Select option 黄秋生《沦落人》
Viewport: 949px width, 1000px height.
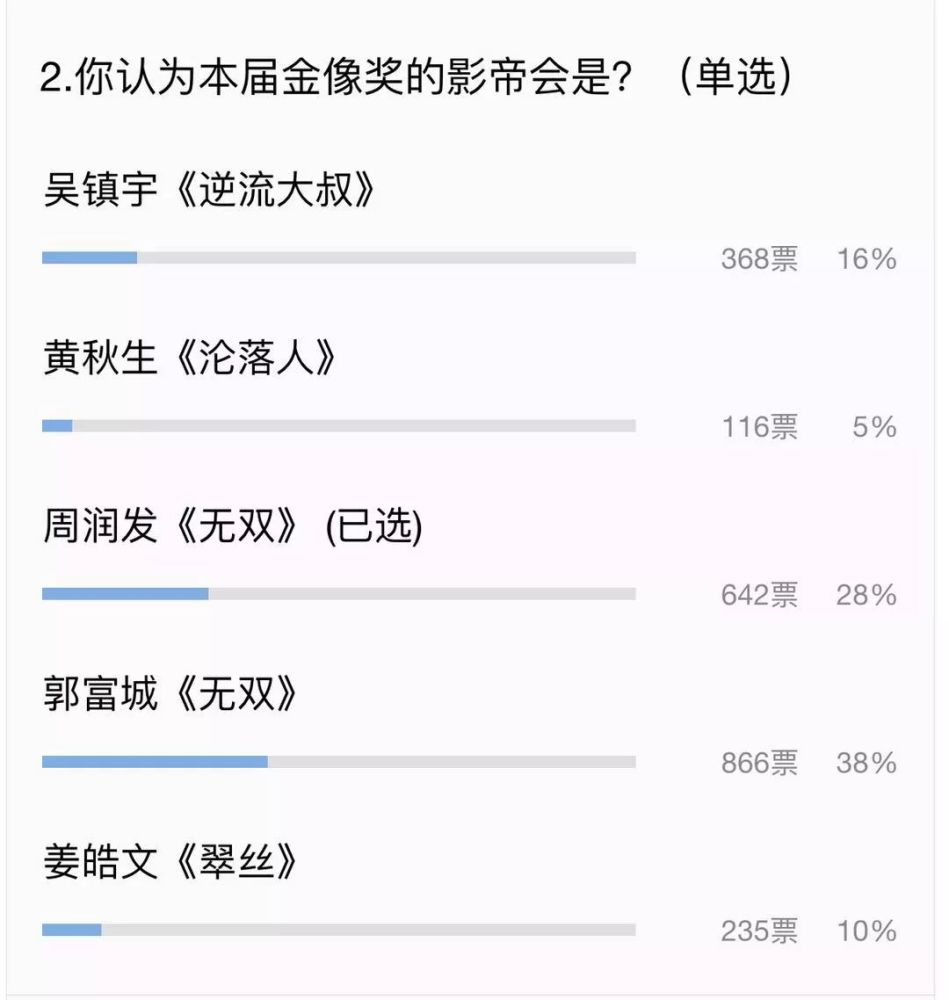coord(189,357)
